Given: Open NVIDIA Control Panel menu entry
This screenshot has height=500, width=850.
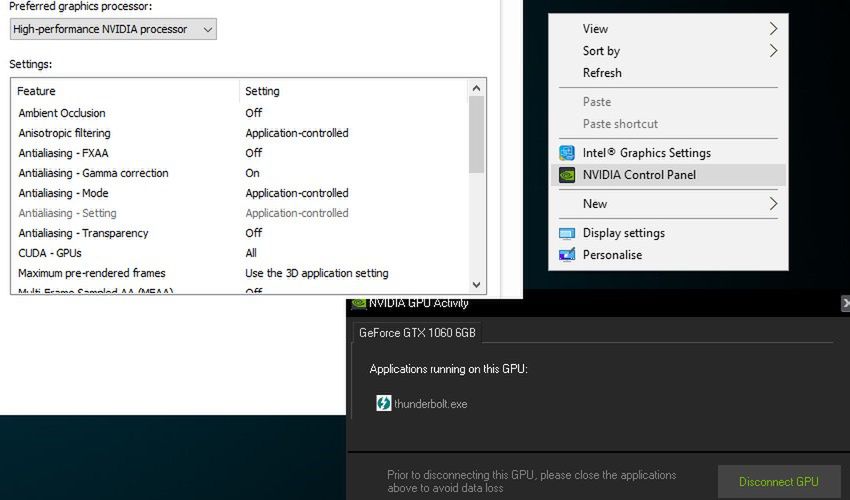Looking at the screenshot, I should [668, 175].
